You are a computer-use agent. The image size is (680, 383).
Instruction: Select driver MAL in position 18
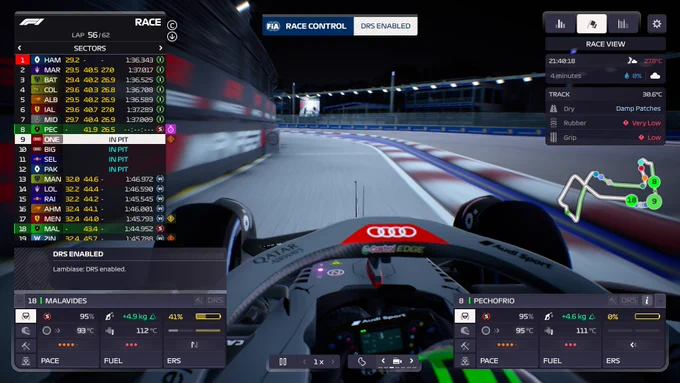tap(90, 229)
